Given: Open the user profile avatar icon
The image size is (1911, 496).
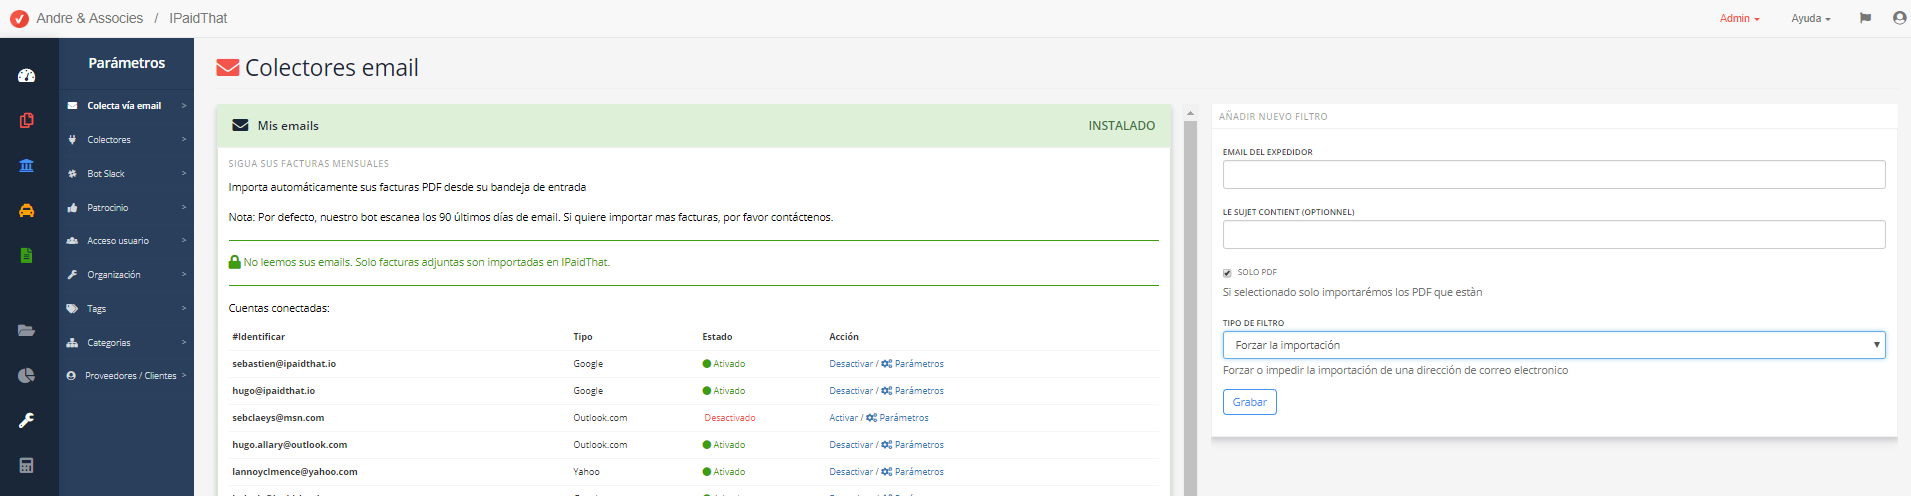Looking at the screenshot, I should pyautogui.click(x=1899, y=18).
